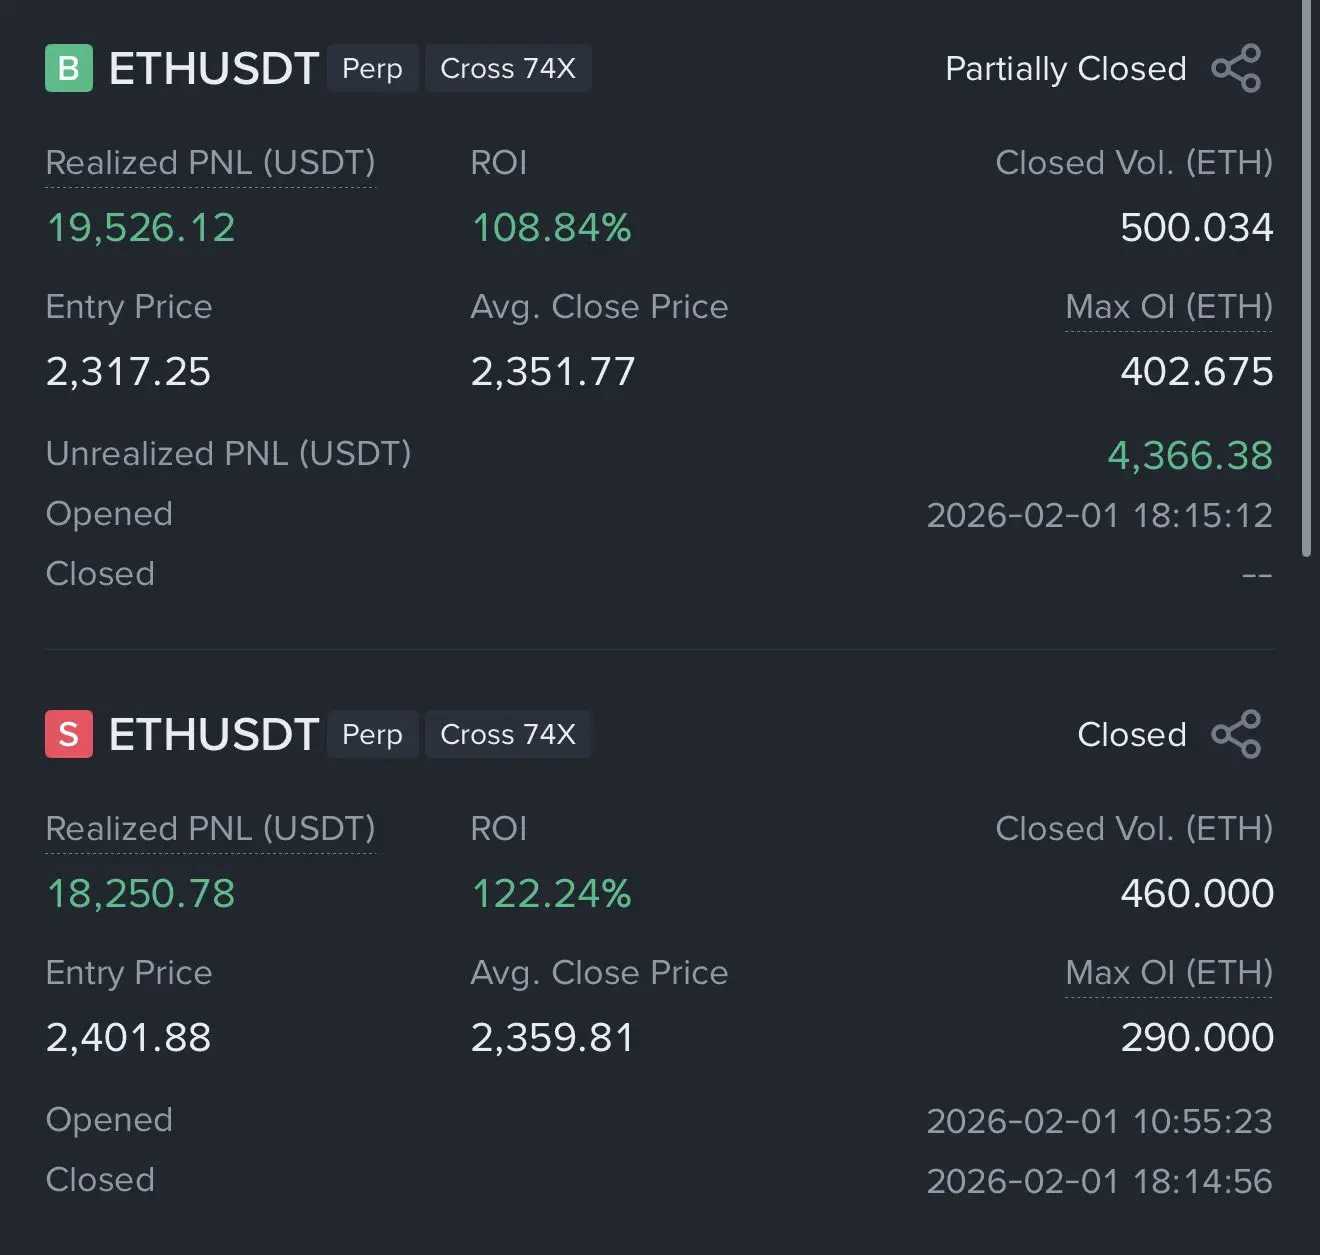
Task: Share the closed ETHUSDT short position
Action: [x=1236, y=734]
